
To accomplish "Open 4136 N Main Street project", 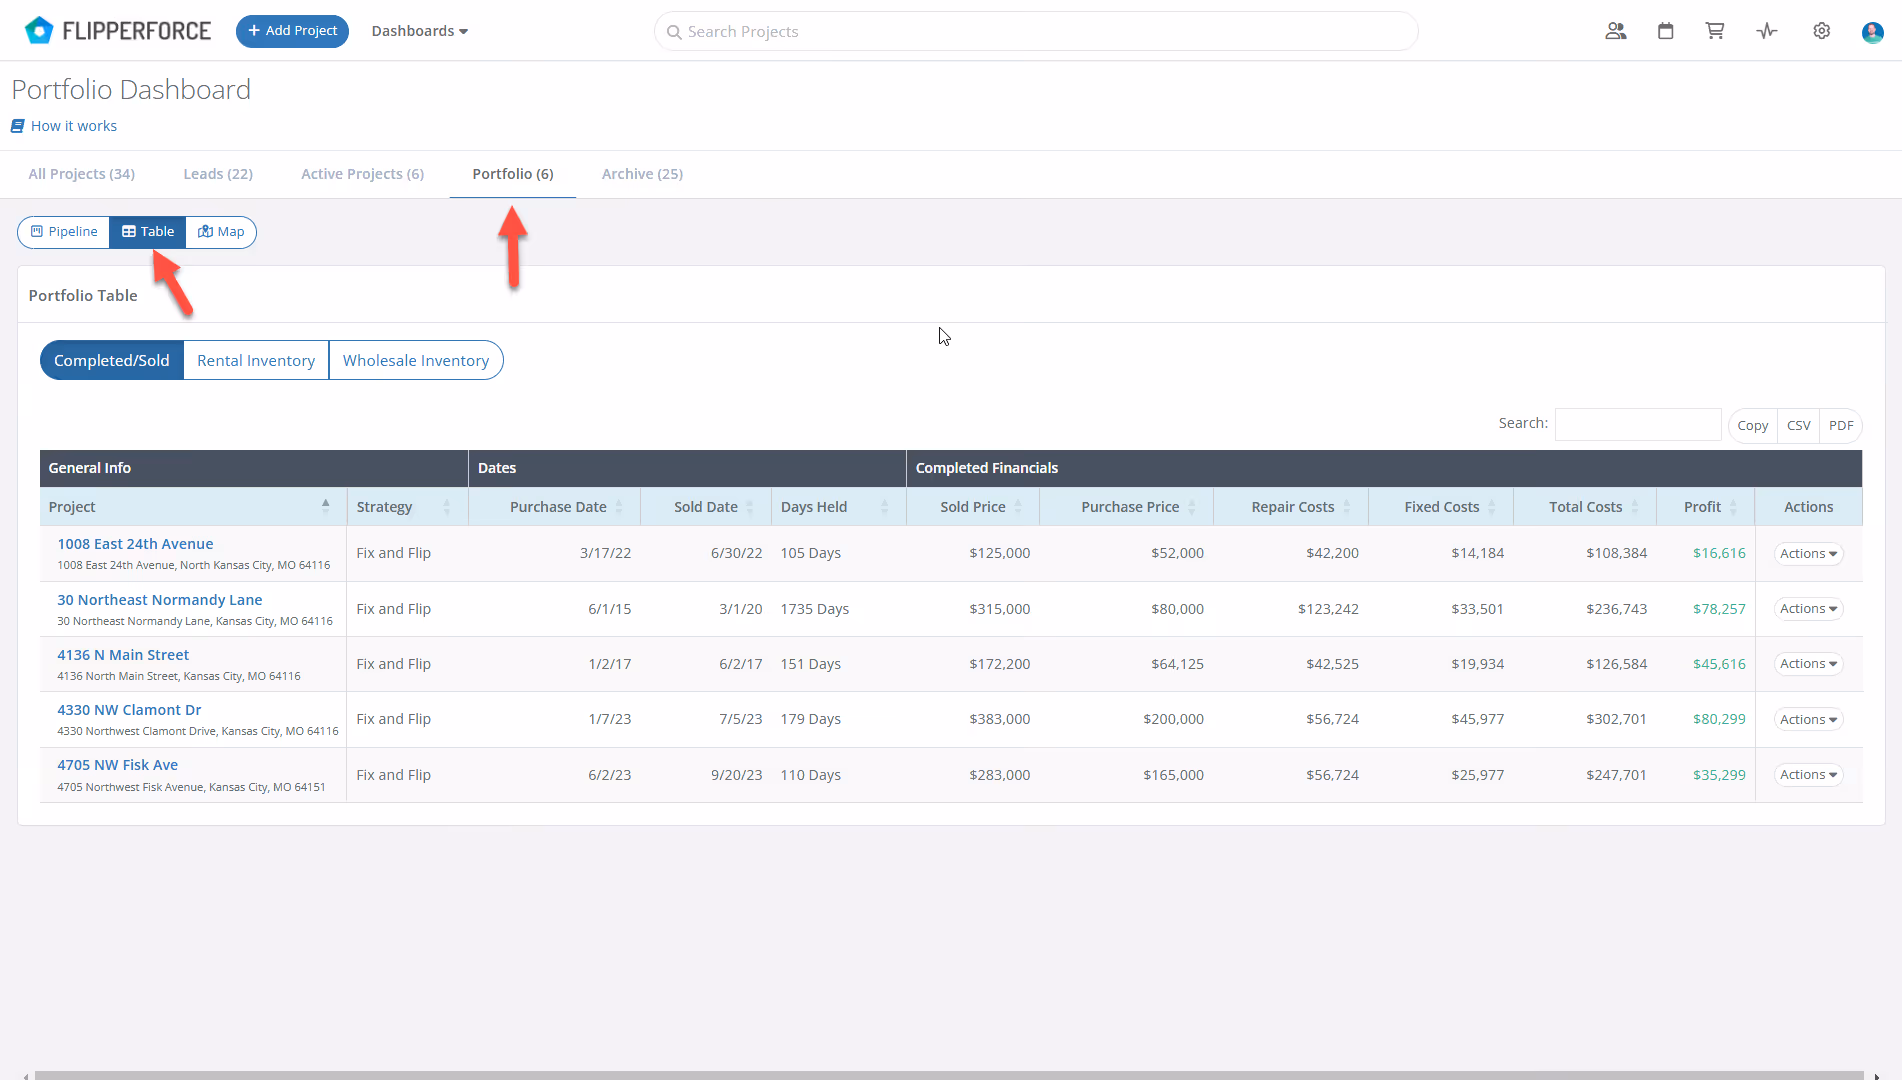I will tap(123, 655).
